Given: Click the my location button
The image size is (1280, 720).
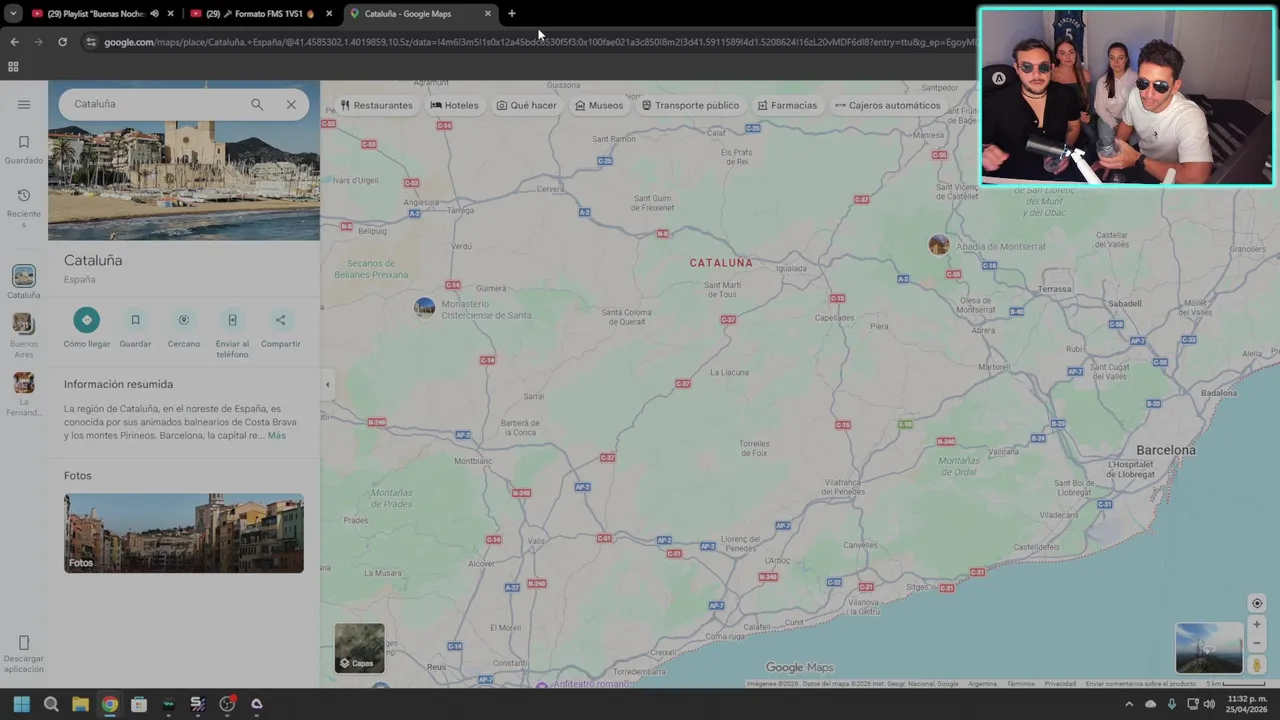Looking at the screenshot, I should tap(1257, 603).
